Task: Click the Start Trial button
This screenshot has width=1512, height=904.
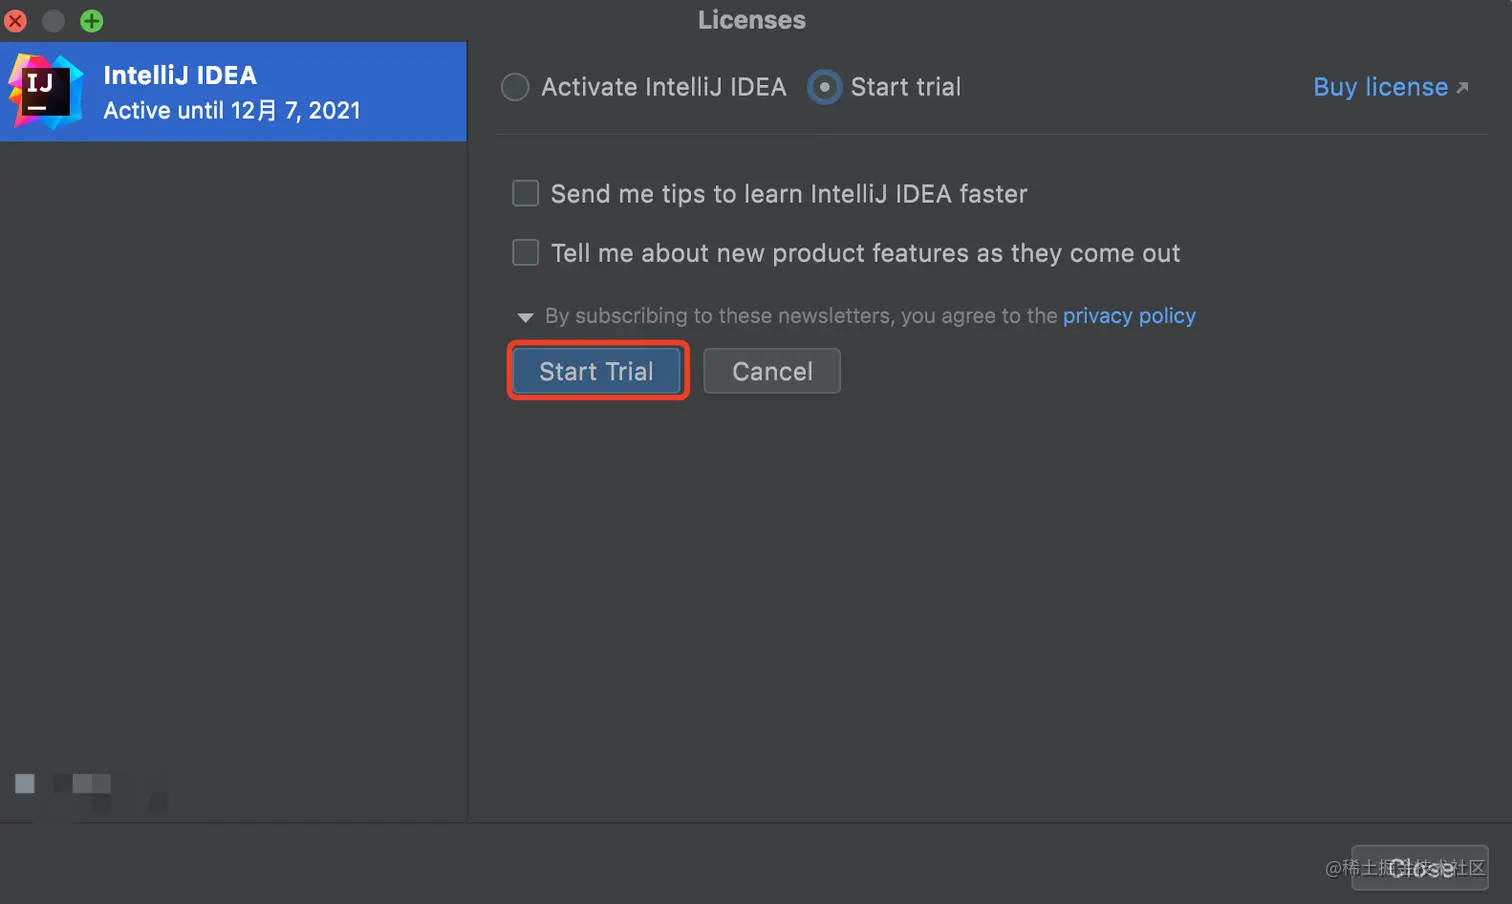Action: click(597, 371)
